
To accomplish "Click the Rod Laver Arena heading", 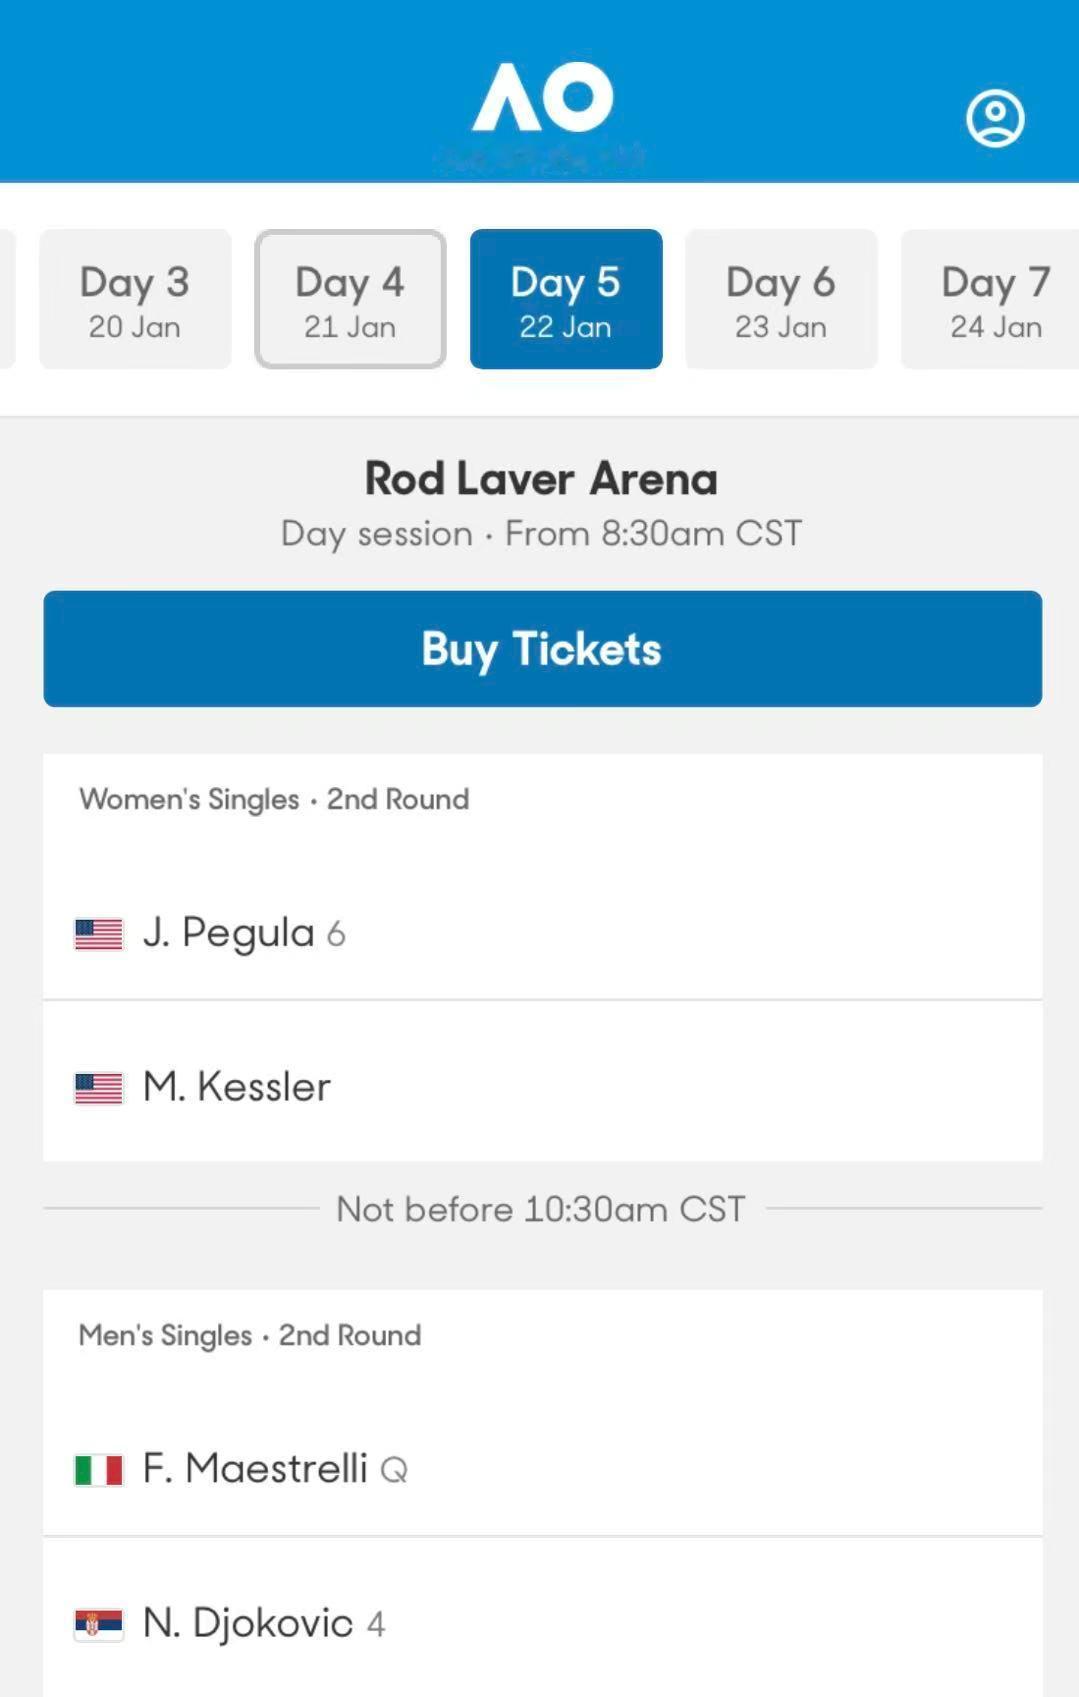I will pos(541,479).
